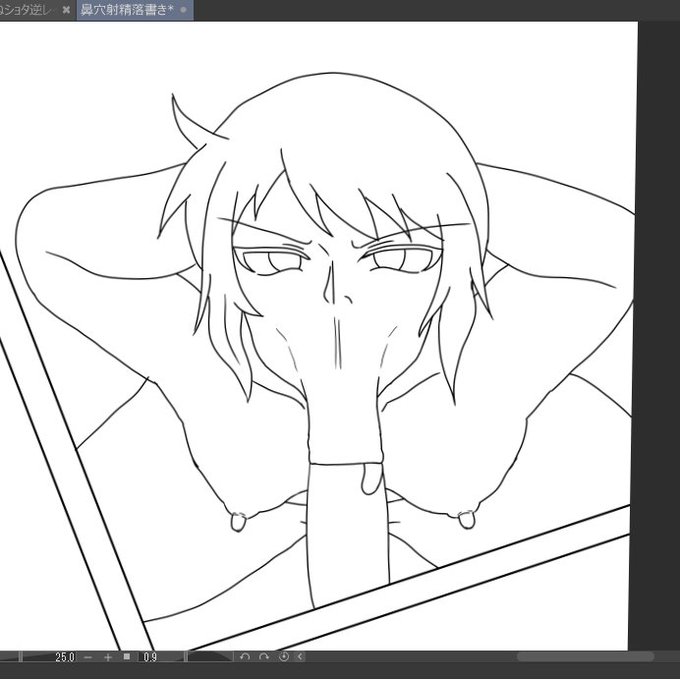Select the active highlighted document tab
This screenshot has width=680, height=680.
tap(135, 10)
